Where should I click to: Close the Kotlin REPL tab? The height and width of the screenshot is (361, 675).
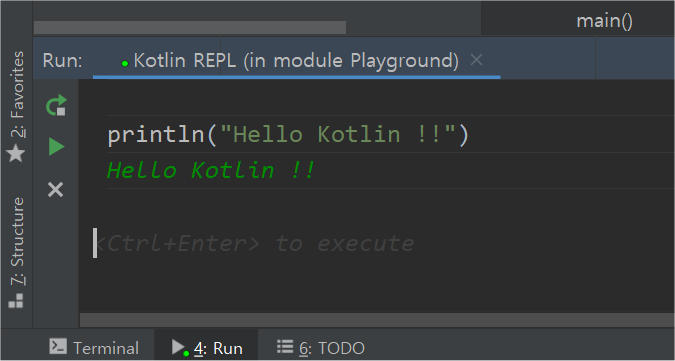point(476,60)
